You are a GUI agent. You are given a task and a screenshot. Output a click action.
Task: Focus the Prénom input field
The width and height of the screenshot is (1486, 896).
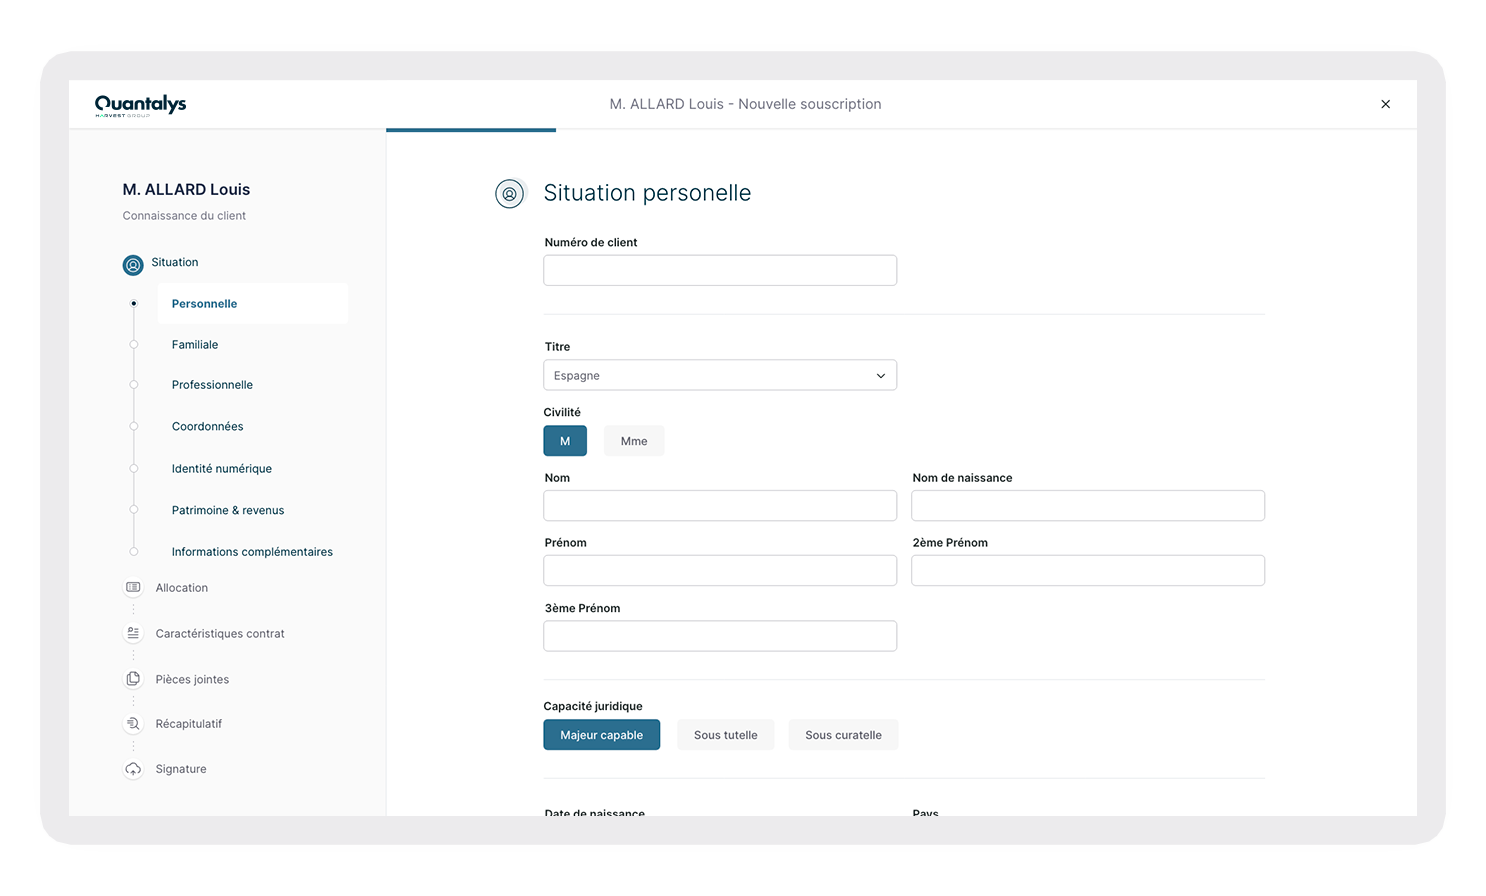pyautogui.click(x=720, y=570)
